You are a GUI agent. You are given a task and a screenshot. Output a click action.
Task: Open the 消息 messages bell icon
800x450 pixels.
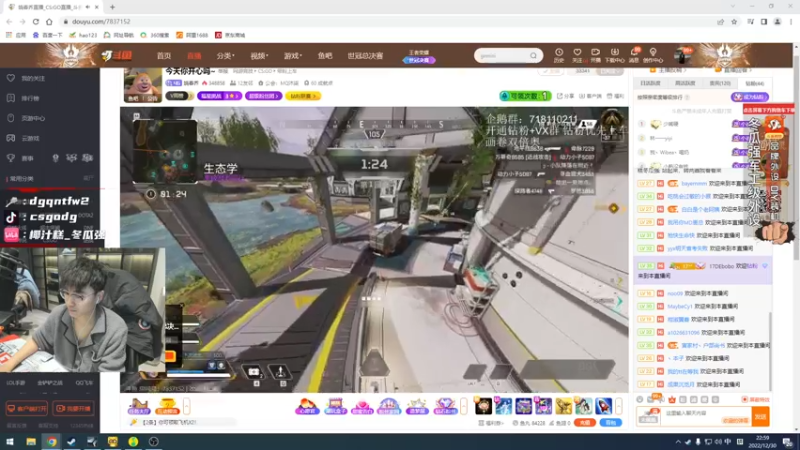pos(634,55)
